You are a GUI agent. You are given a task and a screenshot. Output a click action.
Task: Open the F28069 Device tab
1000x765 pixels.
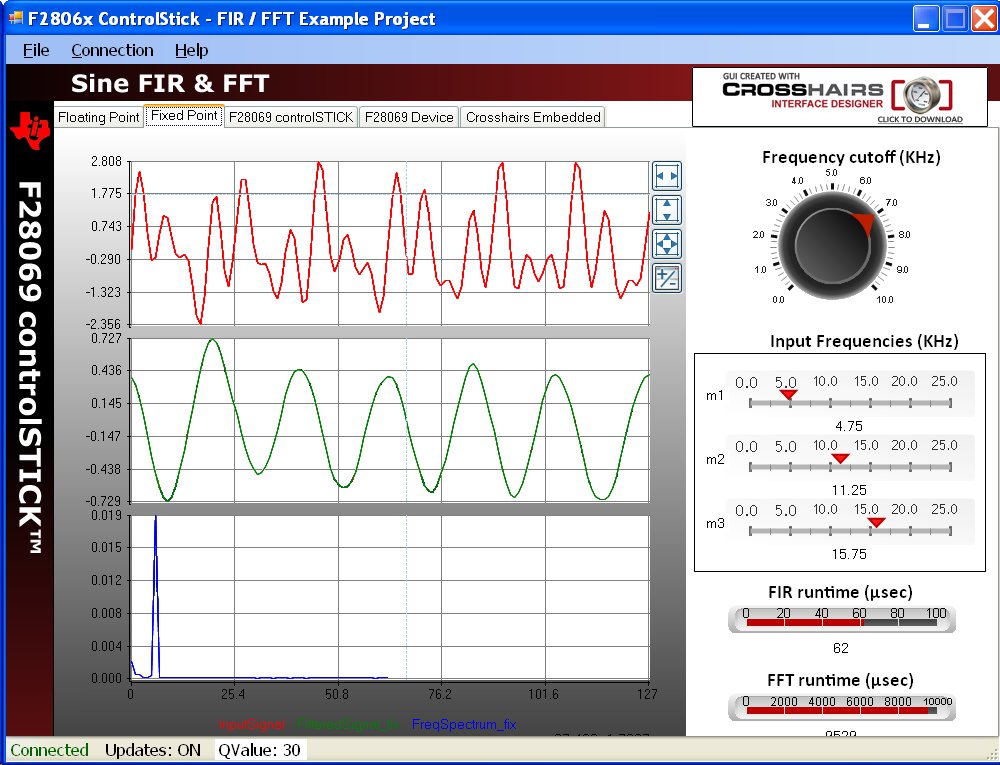(409, 117)
